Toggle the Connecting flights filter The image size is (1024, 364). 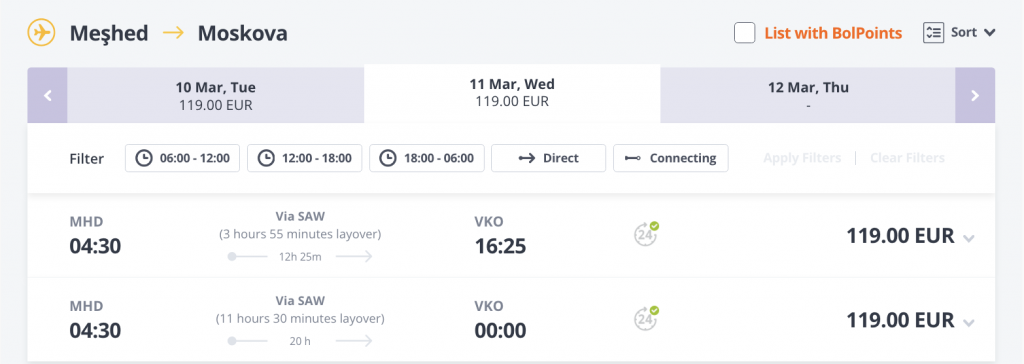pos(671,158)
